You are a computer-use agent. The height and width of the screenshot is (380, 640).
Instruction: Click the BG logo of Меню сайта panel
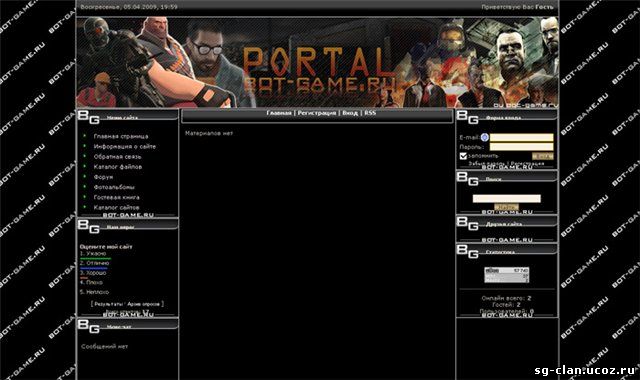[x=89, y=117]
